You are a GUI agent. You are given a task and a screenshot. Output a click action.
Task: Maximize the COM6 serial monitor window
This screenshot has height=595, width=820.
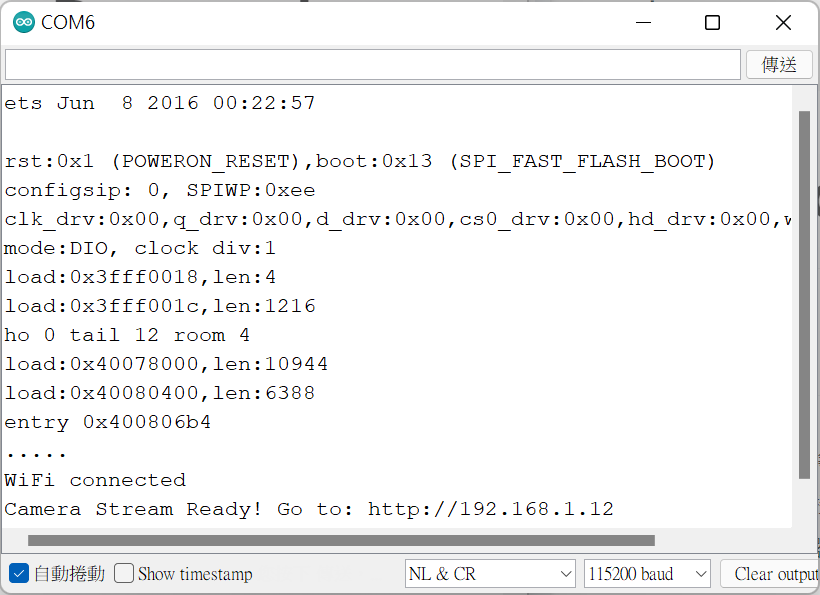point(712,22)
